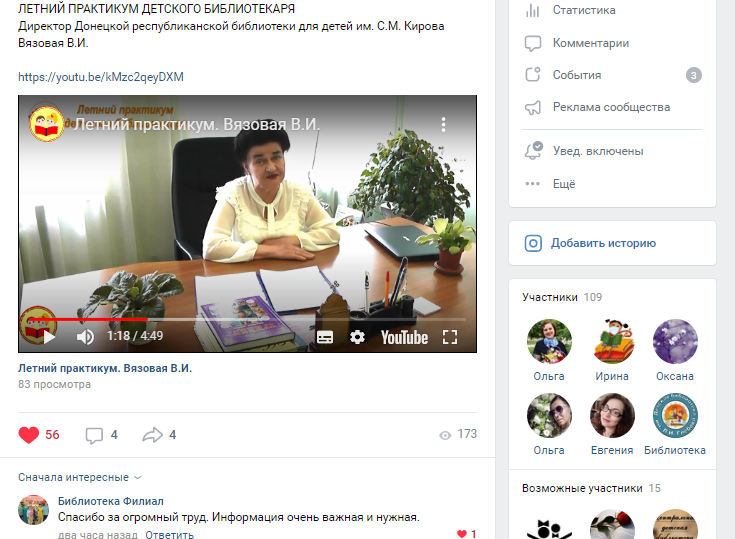
Task: Open Оксана member avatar
Action: coord(675,341)
